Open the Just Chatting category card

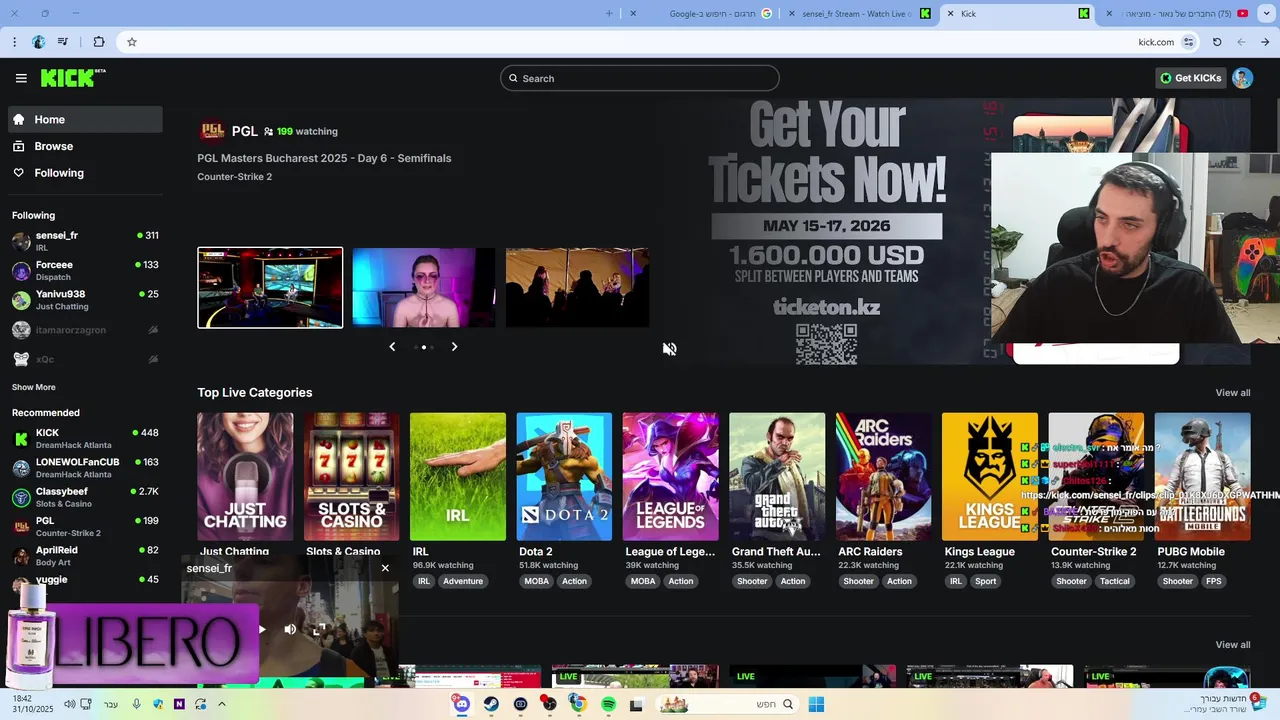pos(245,477)
